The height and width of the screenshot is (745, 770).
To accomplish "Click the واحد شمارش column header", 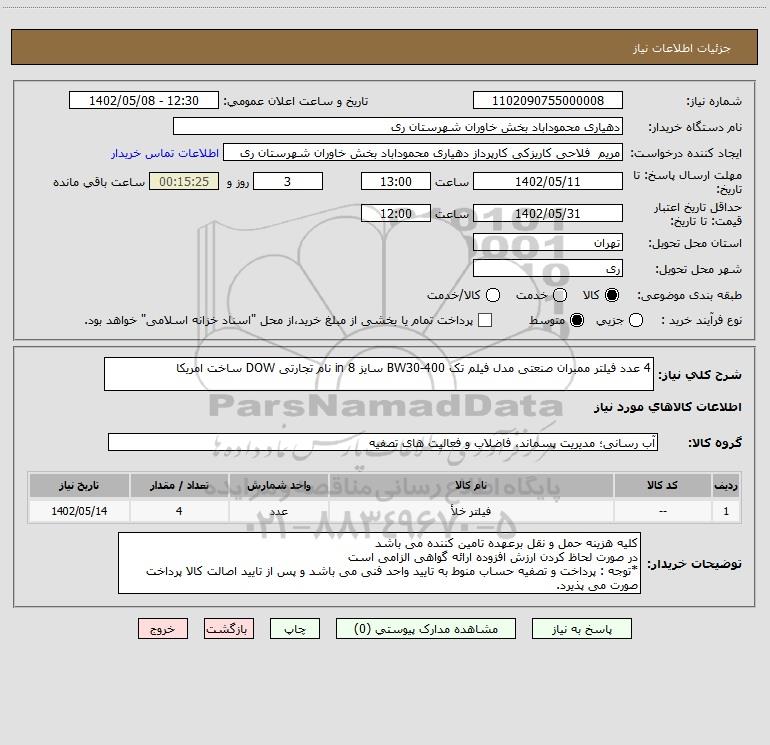I will (278, 486).
